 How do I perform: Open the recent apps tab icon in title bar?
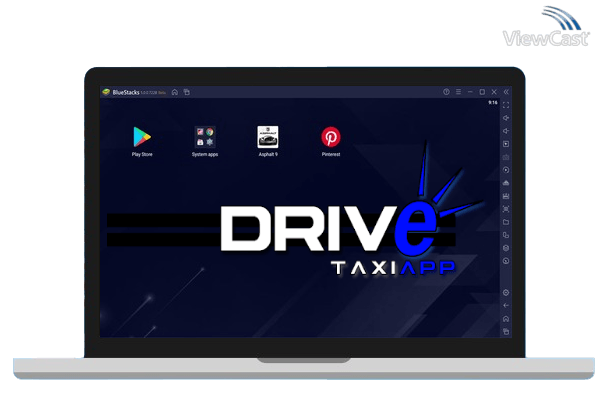pos(187,92)
